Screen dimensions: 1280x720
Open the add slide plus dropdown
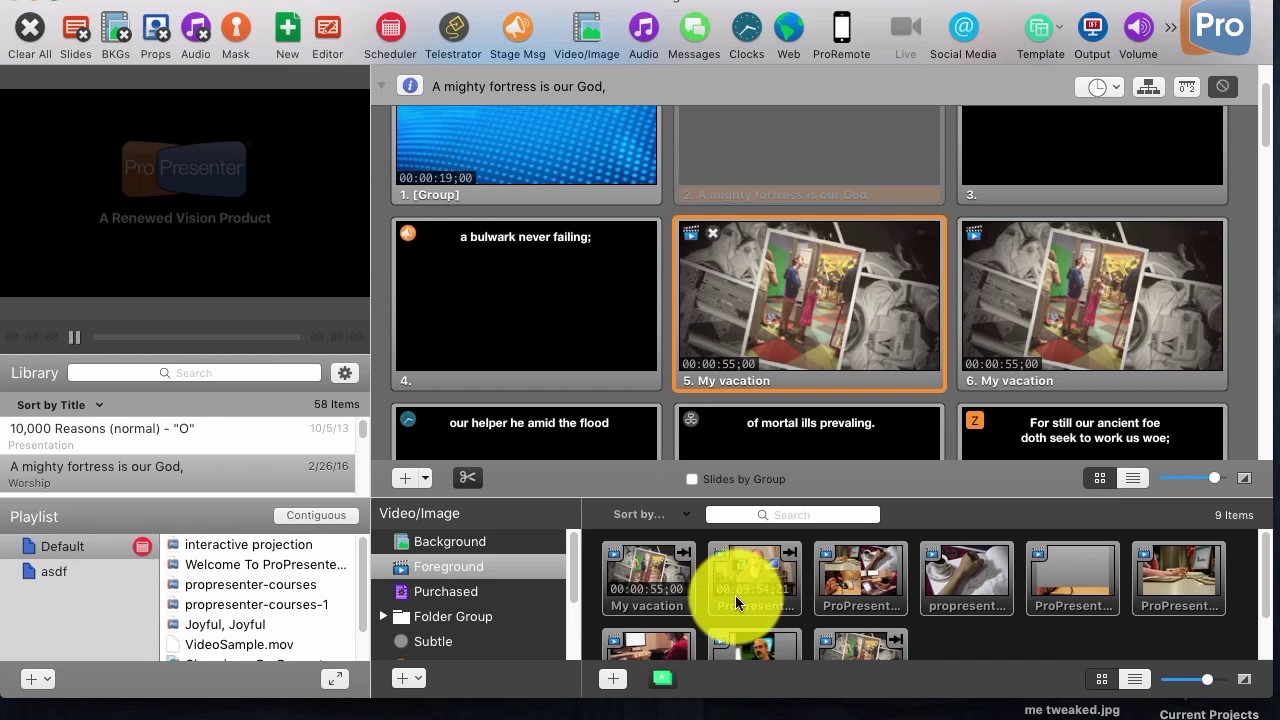[412, 478]
